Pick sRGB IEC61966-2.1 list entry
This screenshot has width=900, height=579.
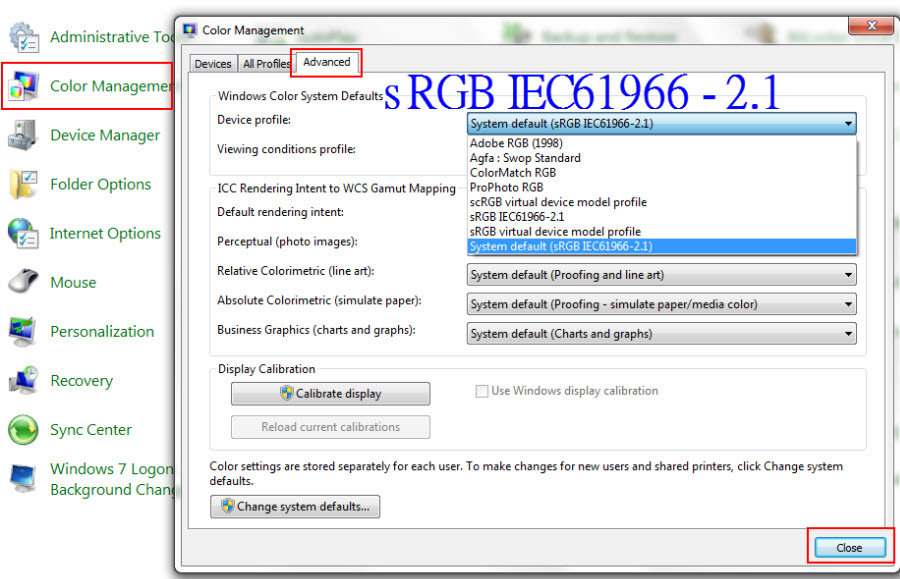coord(662,217)
